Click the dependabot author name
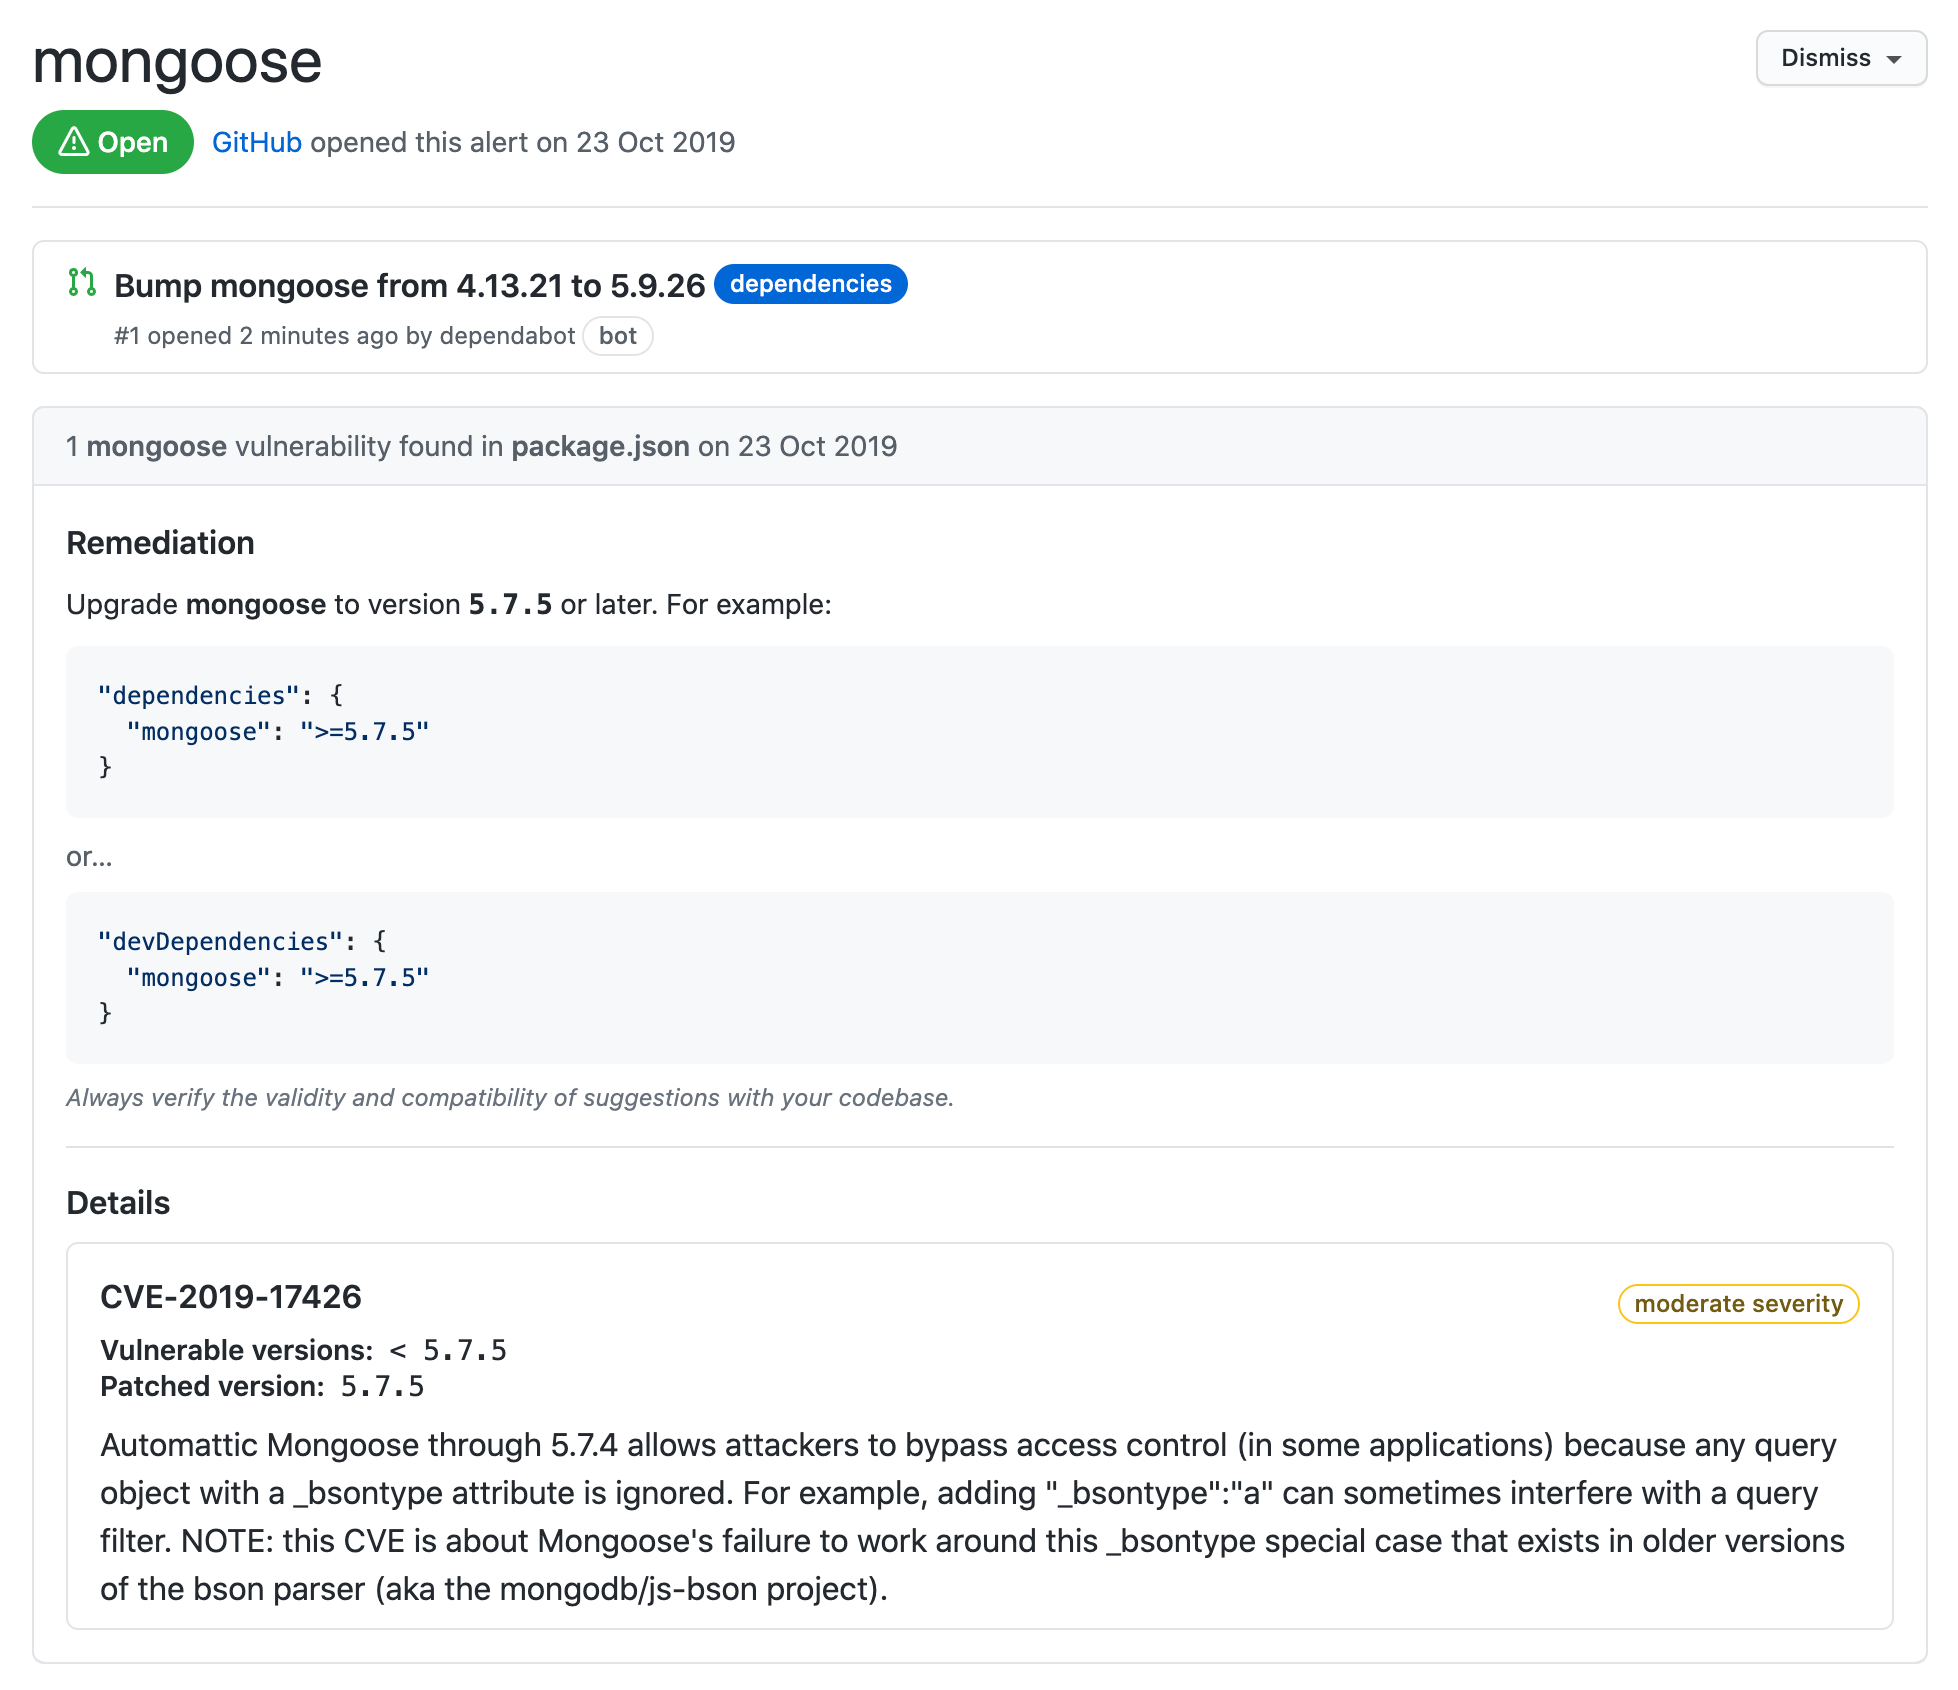The image size is (1958, 1690). [x=507, y=336]
